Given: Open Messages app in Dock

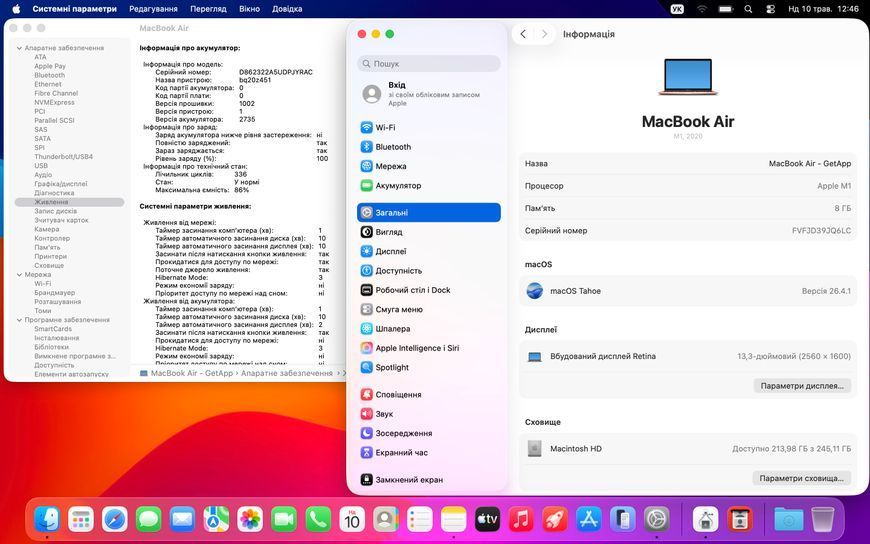Looking at the screenshot, I should (149, 520).
